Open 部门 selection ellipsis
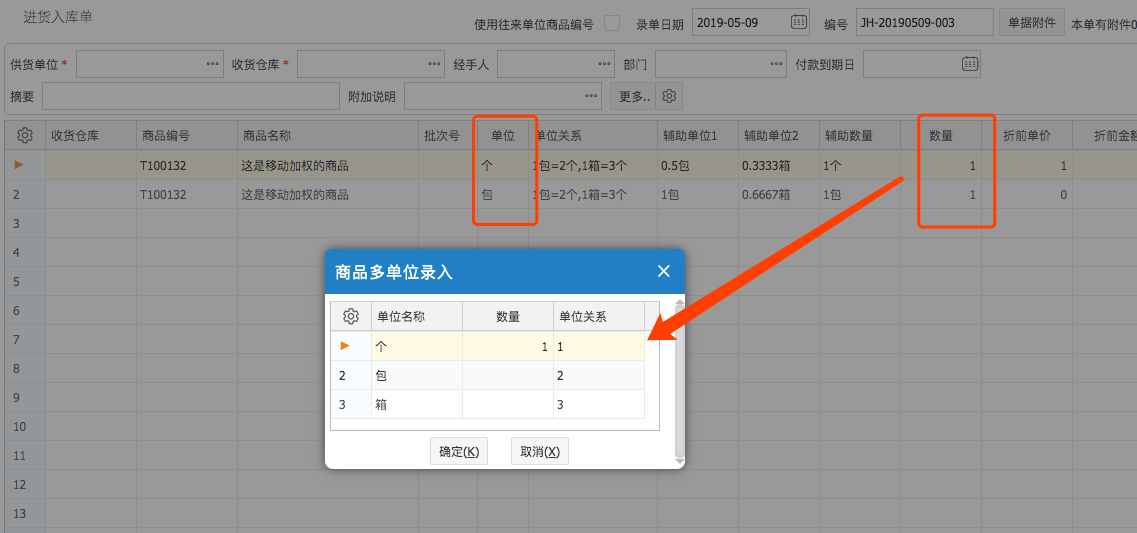 [777, 64]
